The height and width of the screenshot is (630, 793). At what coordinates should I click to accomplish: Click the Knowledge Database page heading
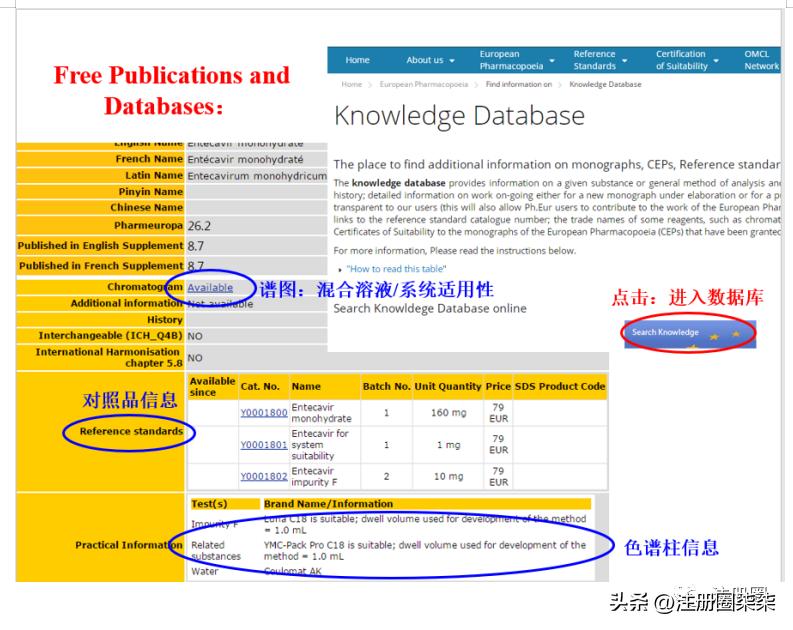click(x=459, y=116)
